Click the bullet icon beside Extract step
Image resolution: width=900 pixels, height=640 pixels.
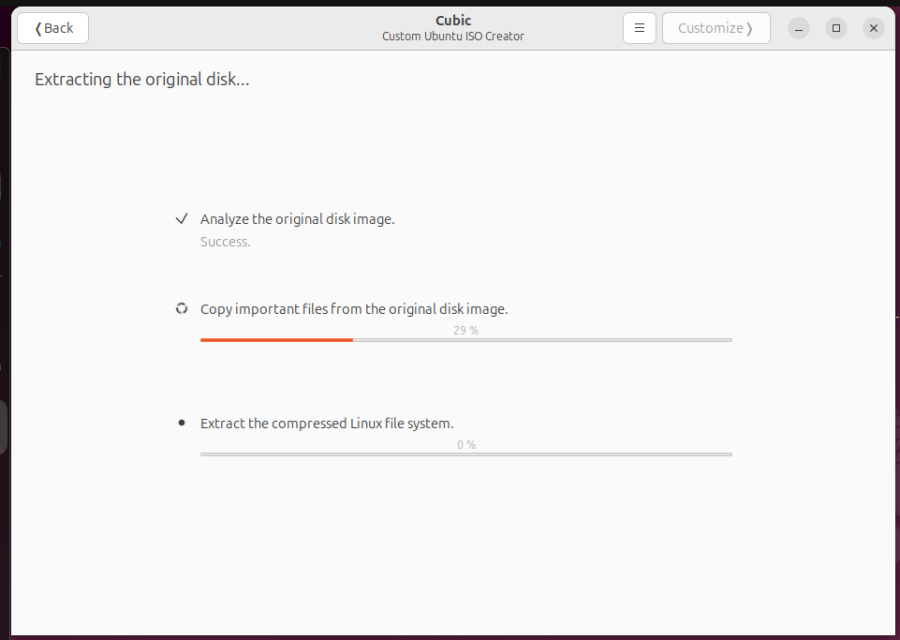[181, 423]
